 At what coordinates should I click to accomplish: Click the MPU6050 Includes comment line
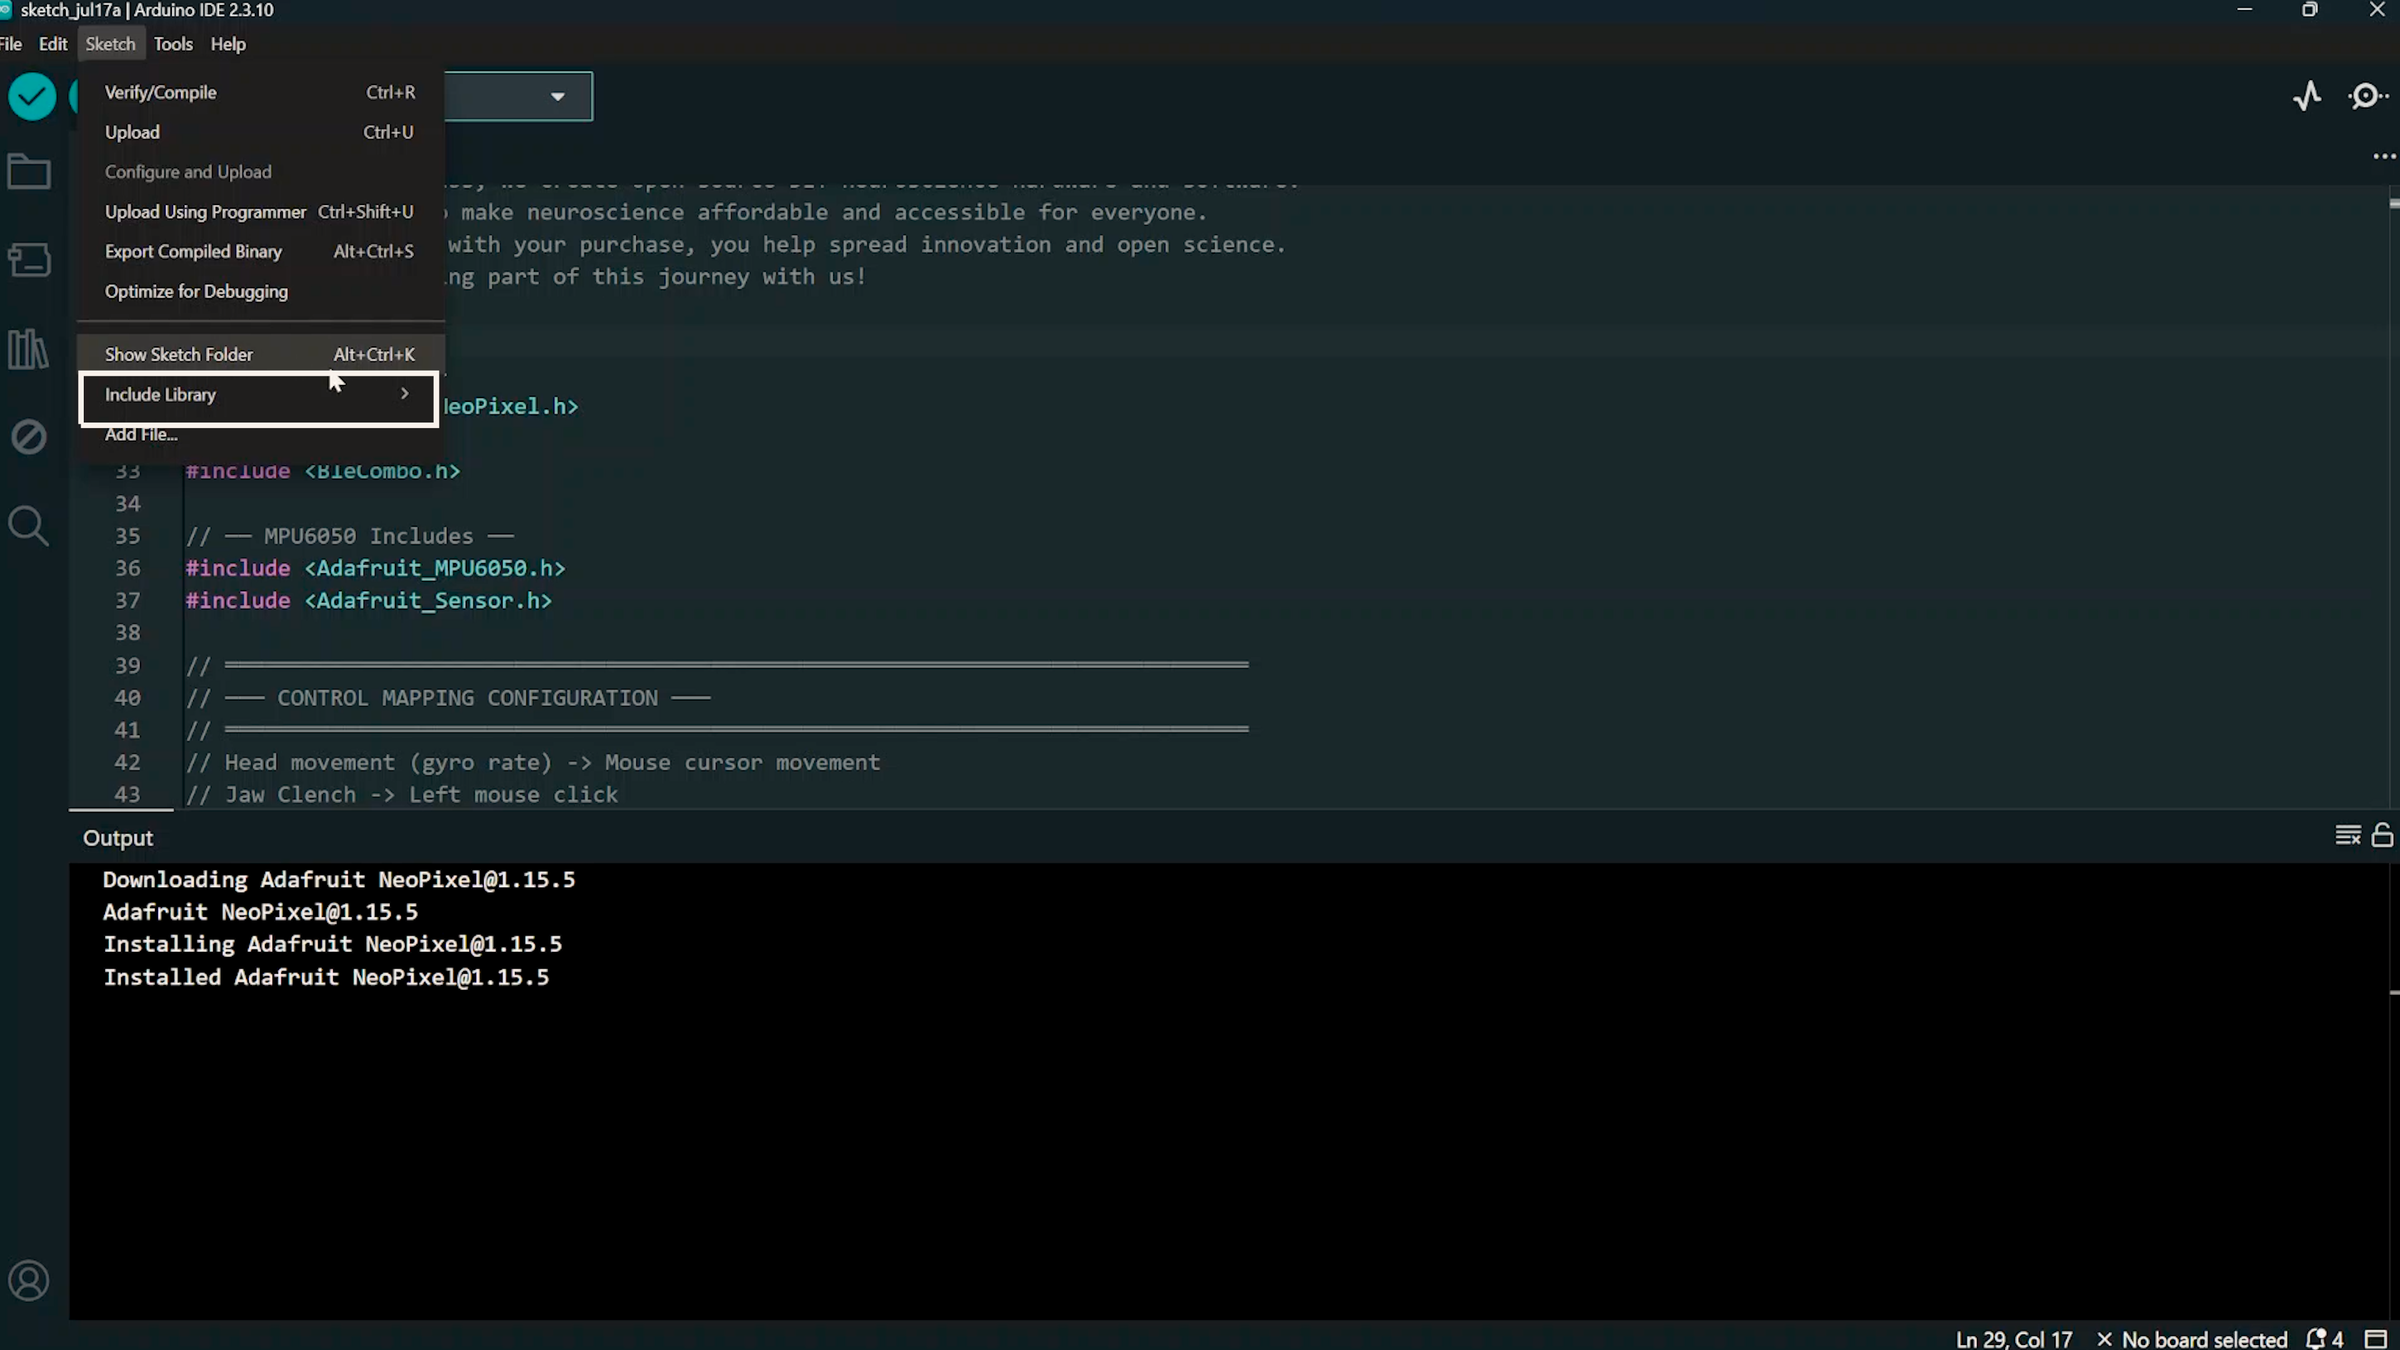(350, 536)
